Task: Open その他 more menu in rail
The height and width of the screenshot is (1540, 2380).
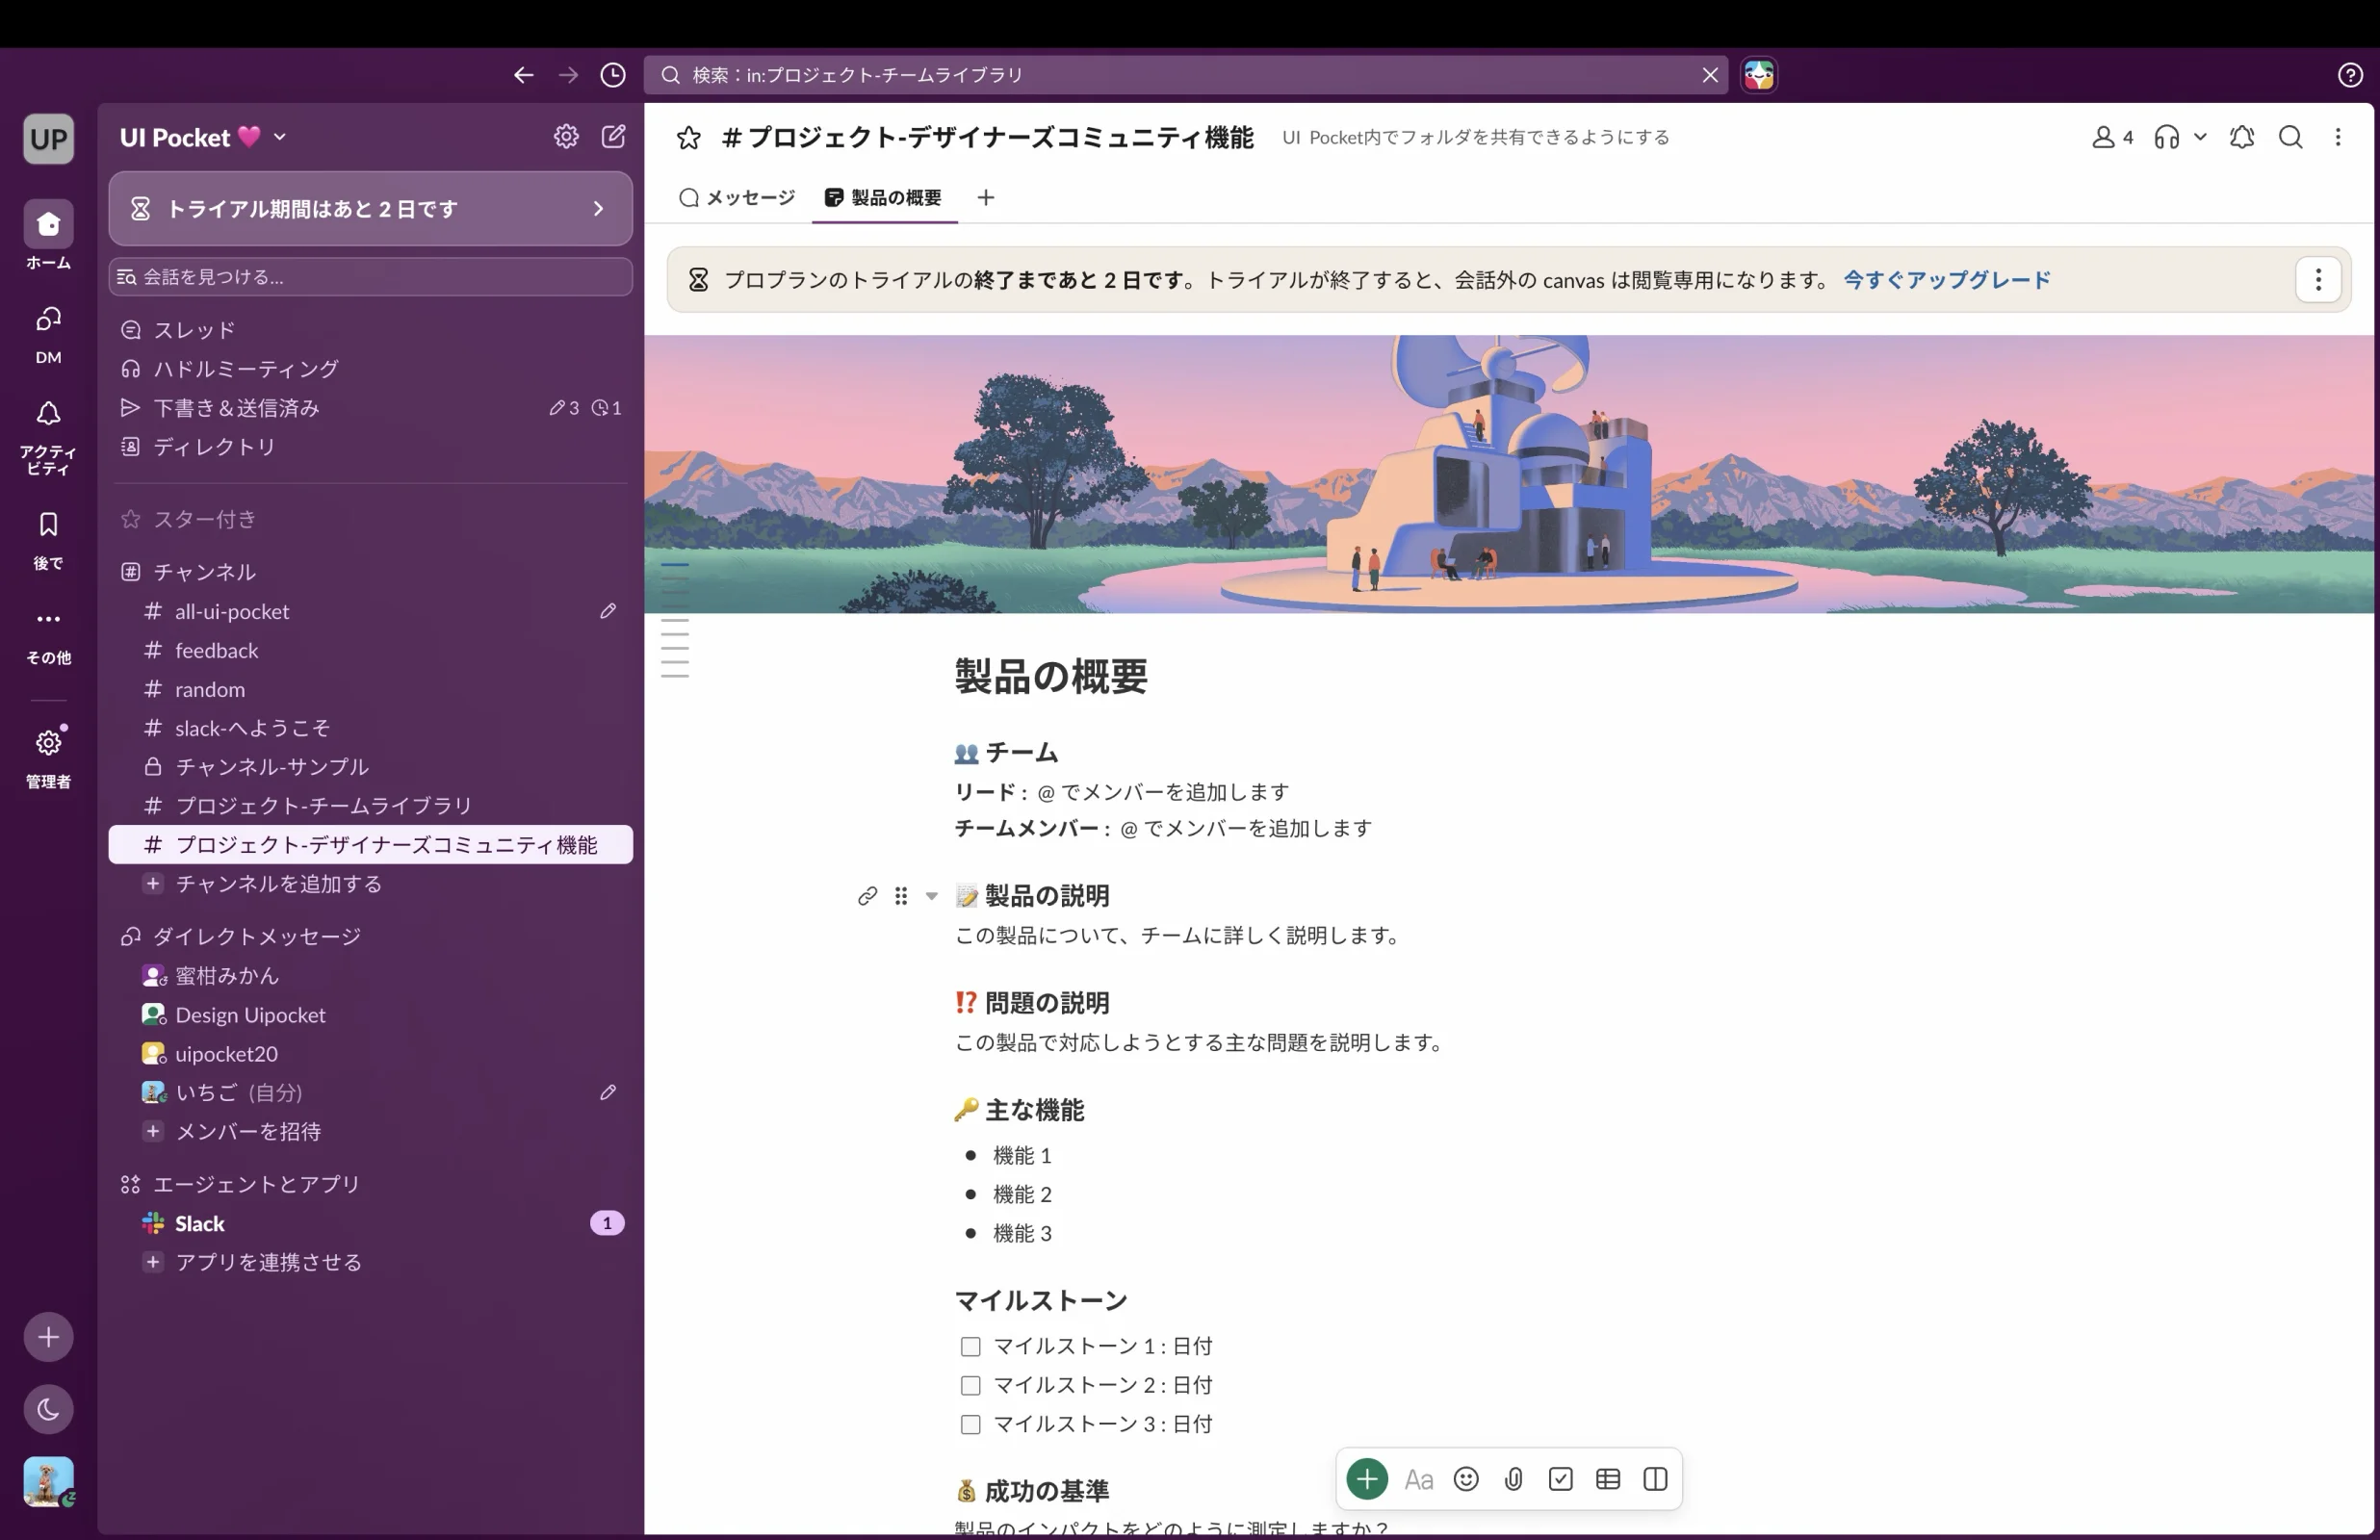Action: coord(48,636)
